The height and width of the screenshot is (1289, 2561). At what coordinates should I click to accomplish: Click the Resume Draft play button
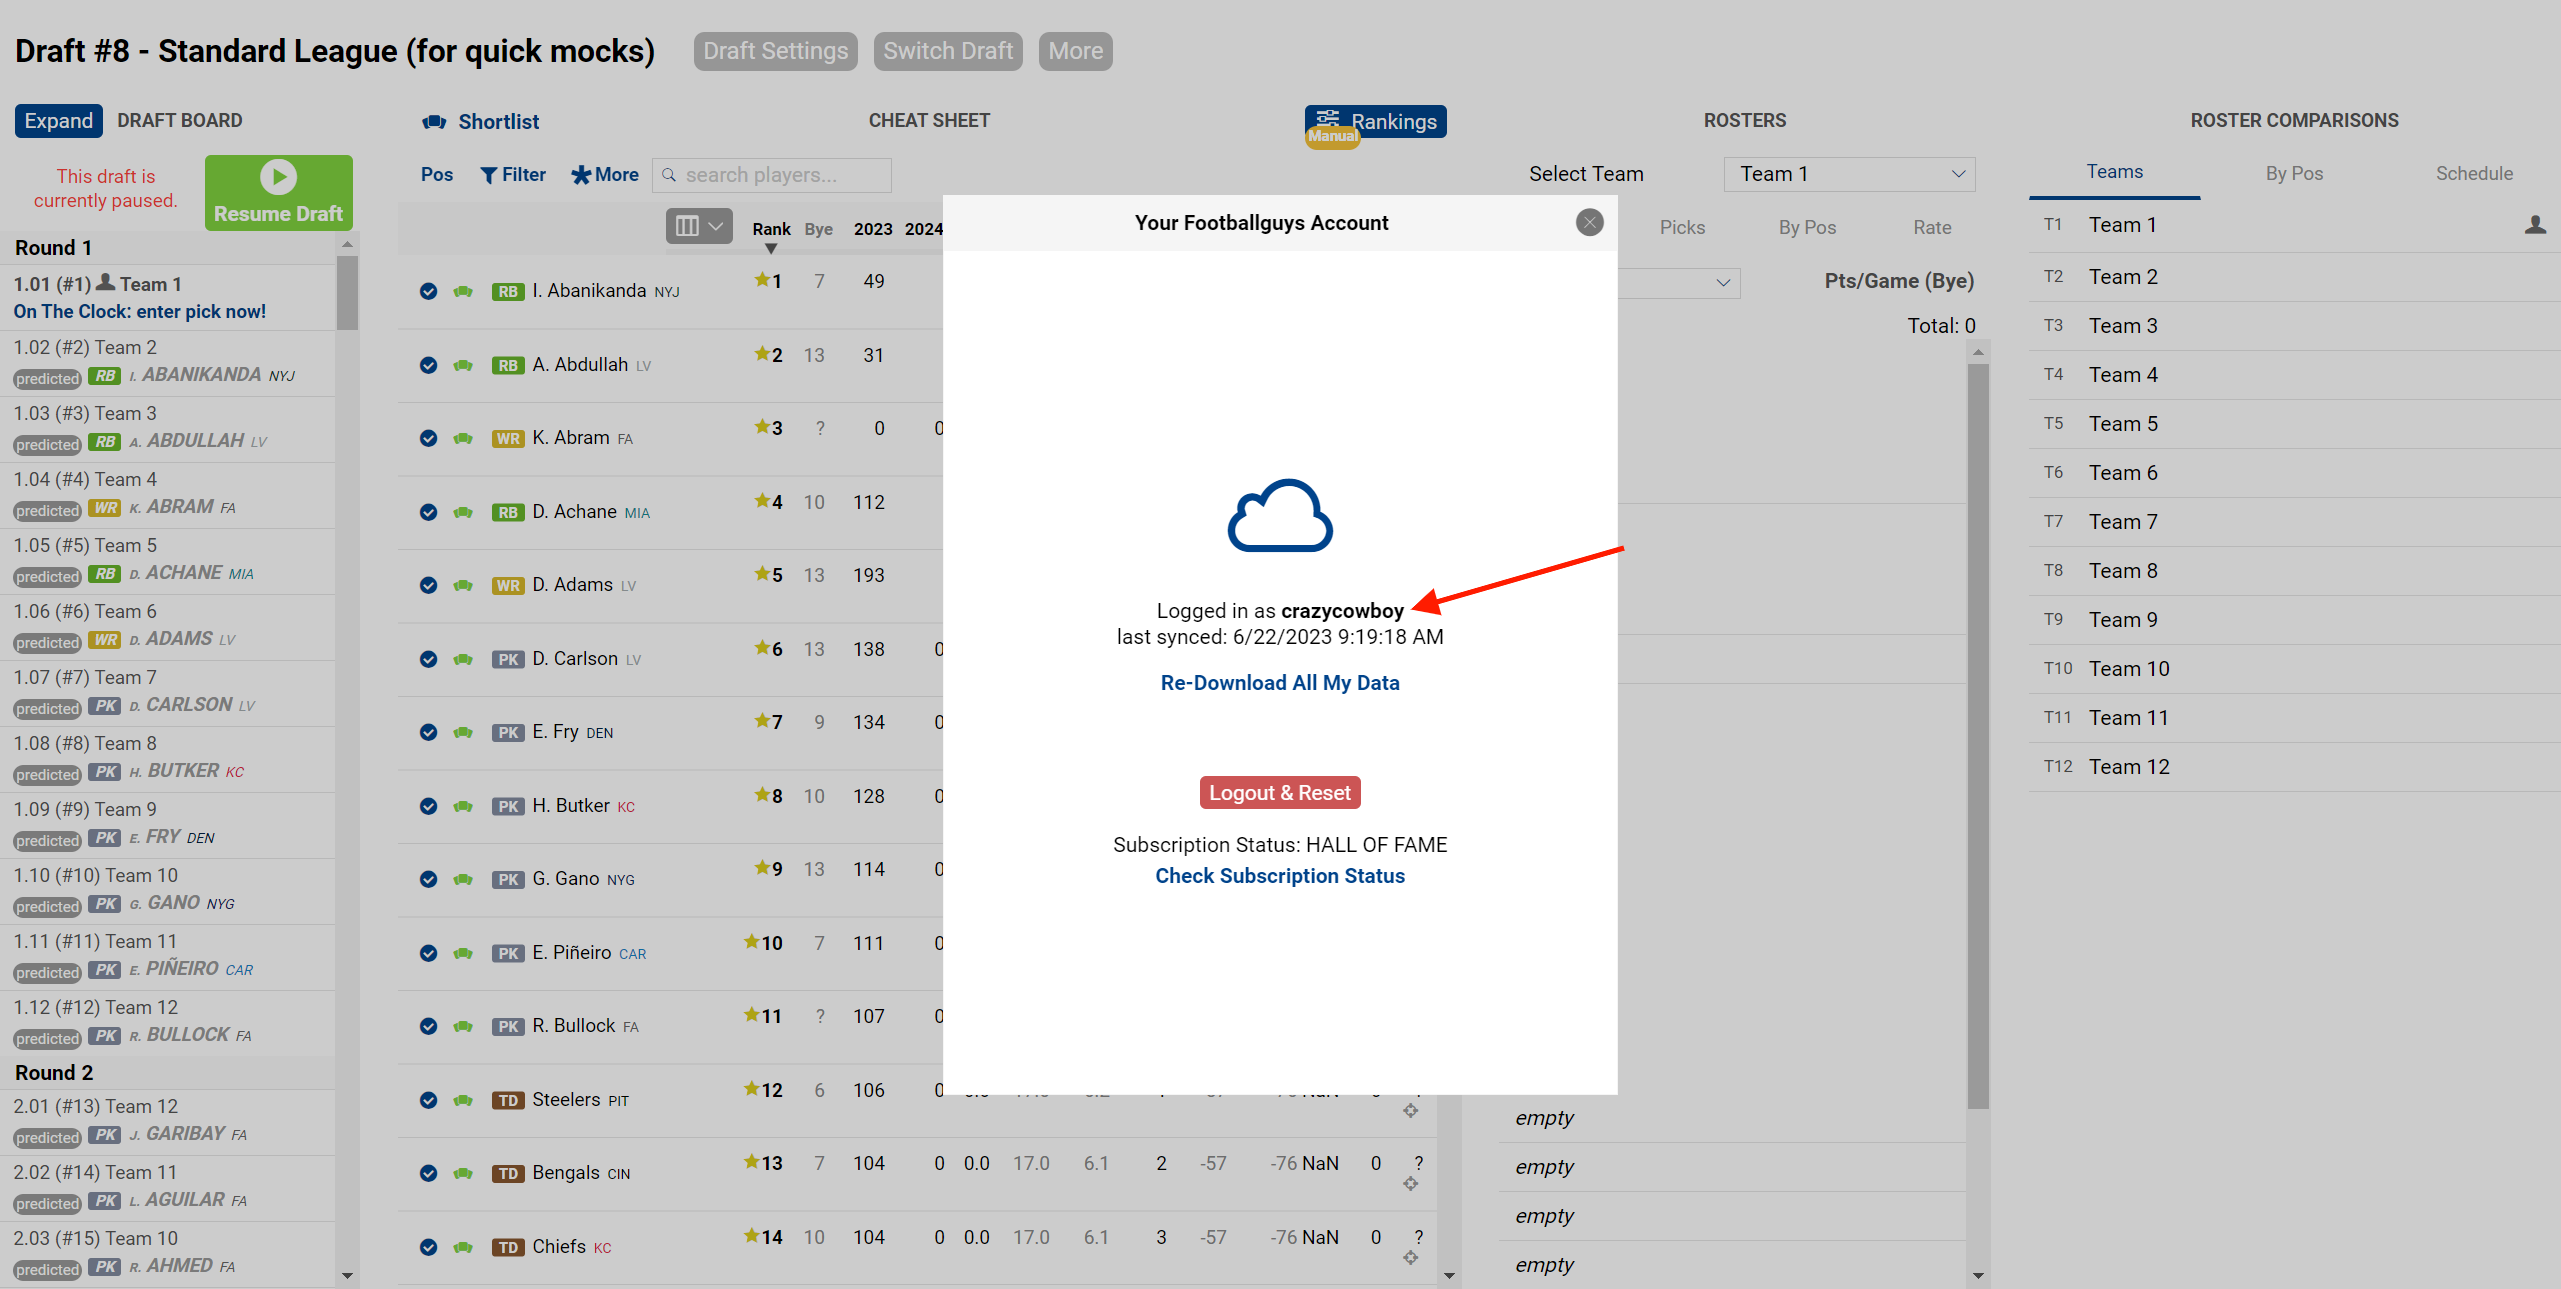[278, 193]
